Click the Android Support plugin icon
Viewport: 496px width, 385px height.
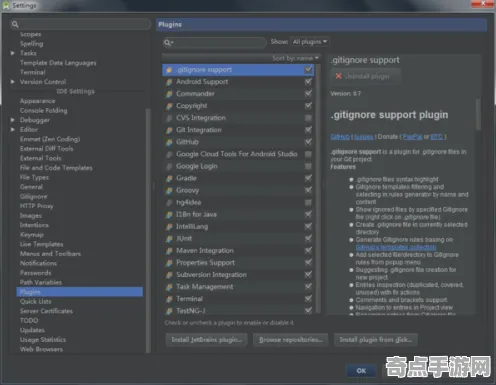click(169, 82)
